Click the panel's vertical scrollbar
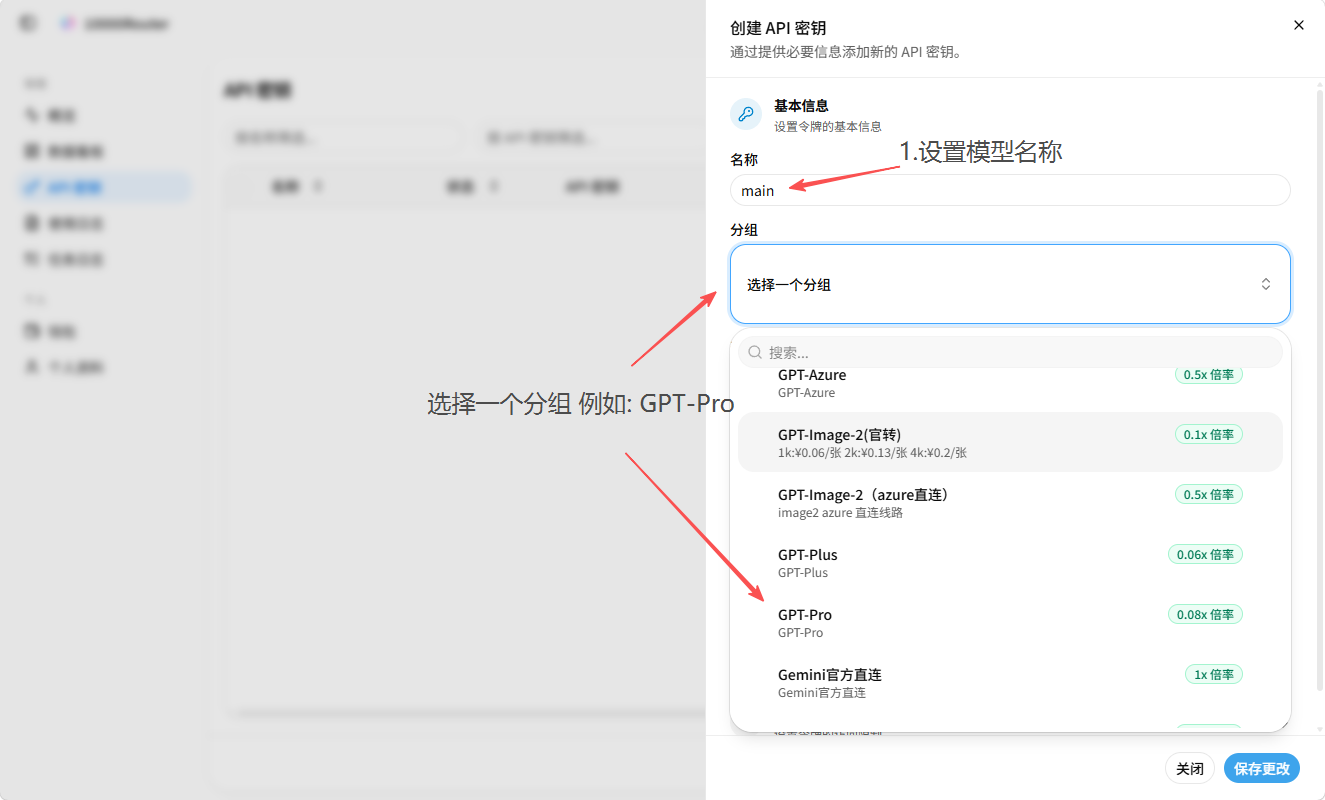This screenshot has height=800, width=1325. pos(1319,390)
